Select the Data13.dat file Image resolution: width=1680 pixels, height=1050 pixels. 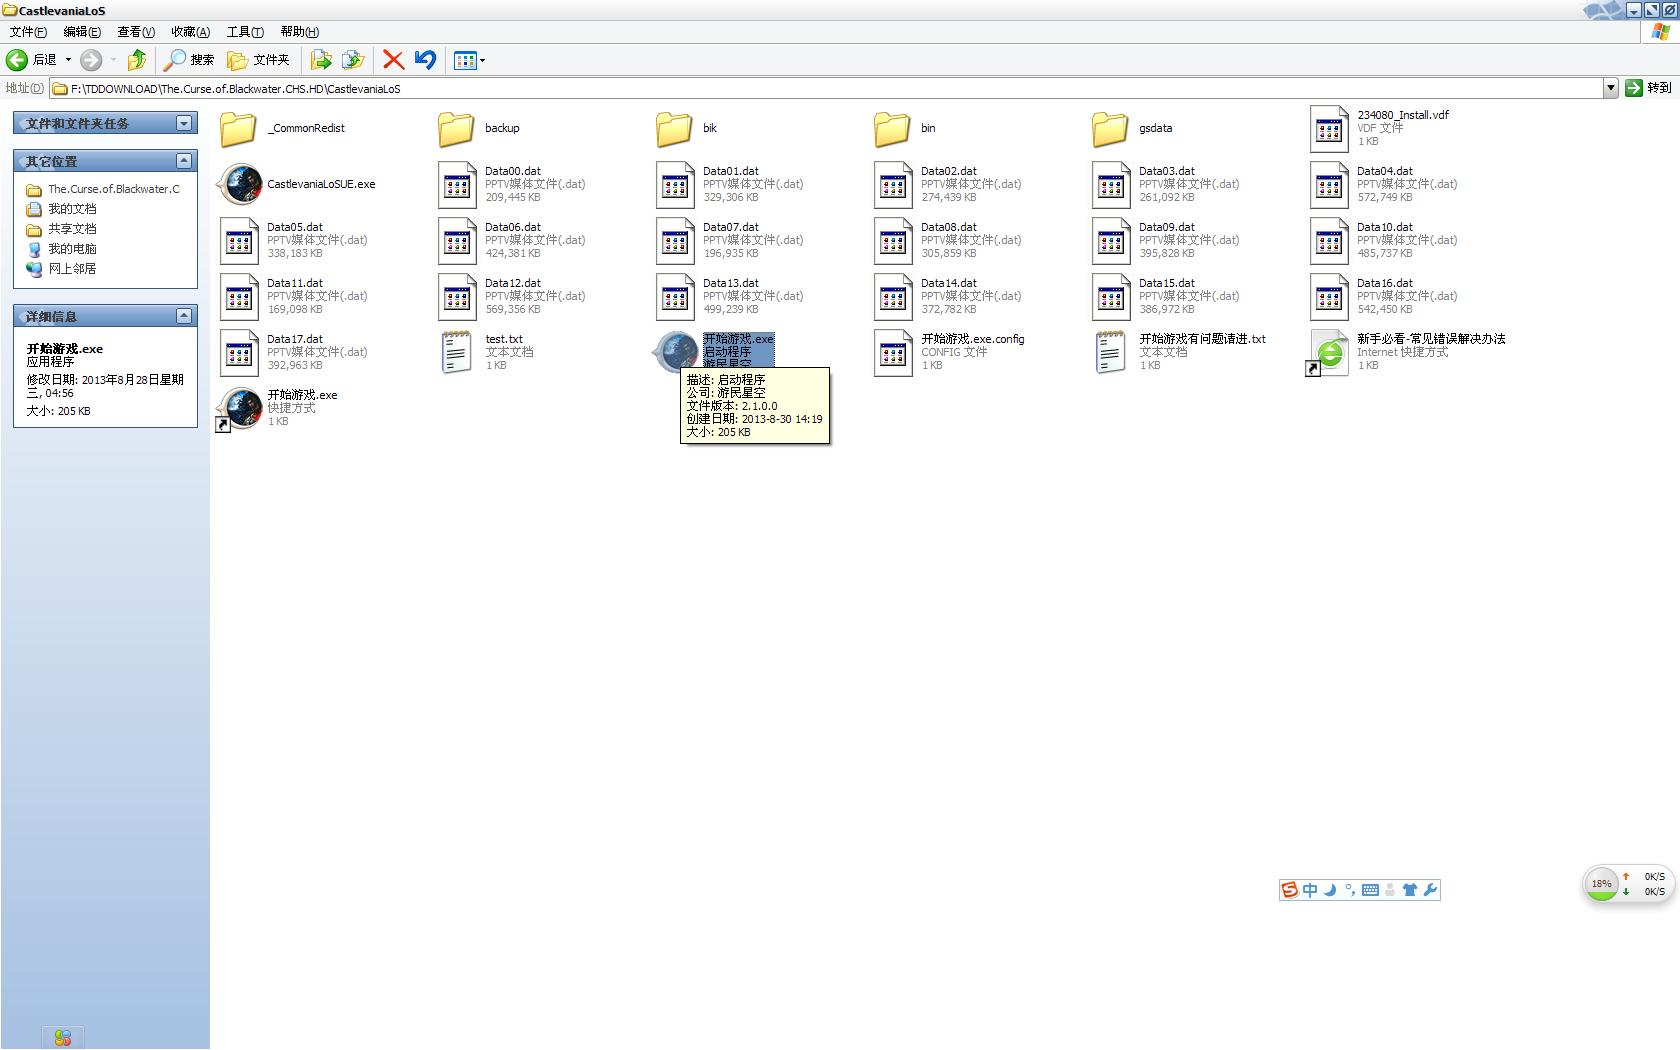click(x=729, y=296)
